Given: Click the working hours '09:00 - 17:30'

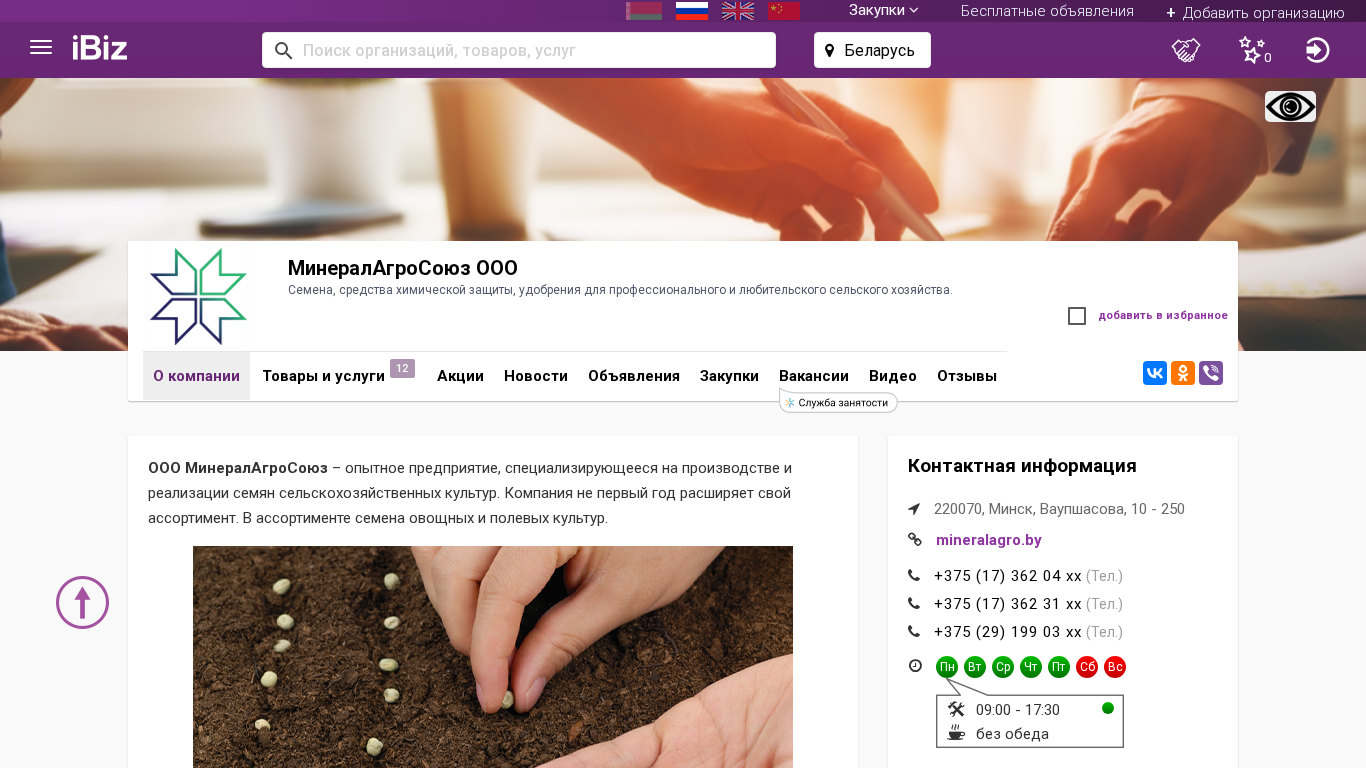Looking at the screenshot, I should click(x=1018, y=710).
